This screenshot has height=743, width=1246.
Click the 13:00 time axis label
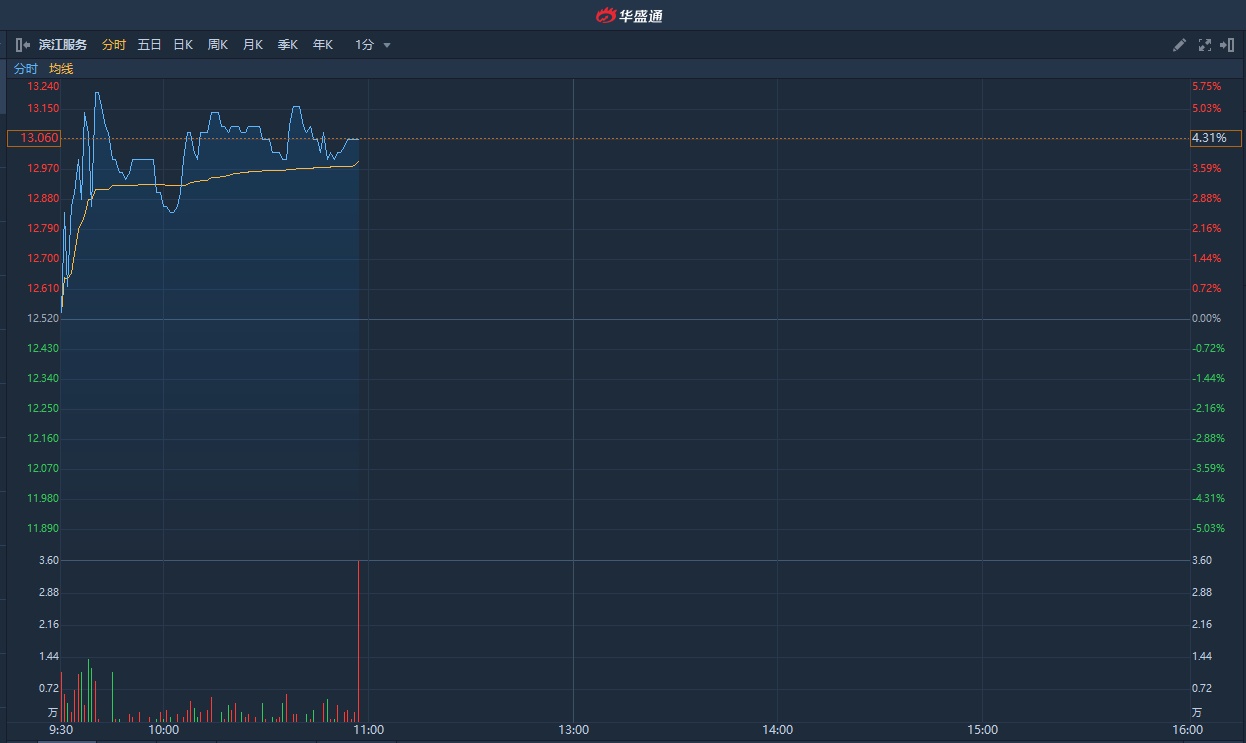pyautogui.click(x=573, y=730)
